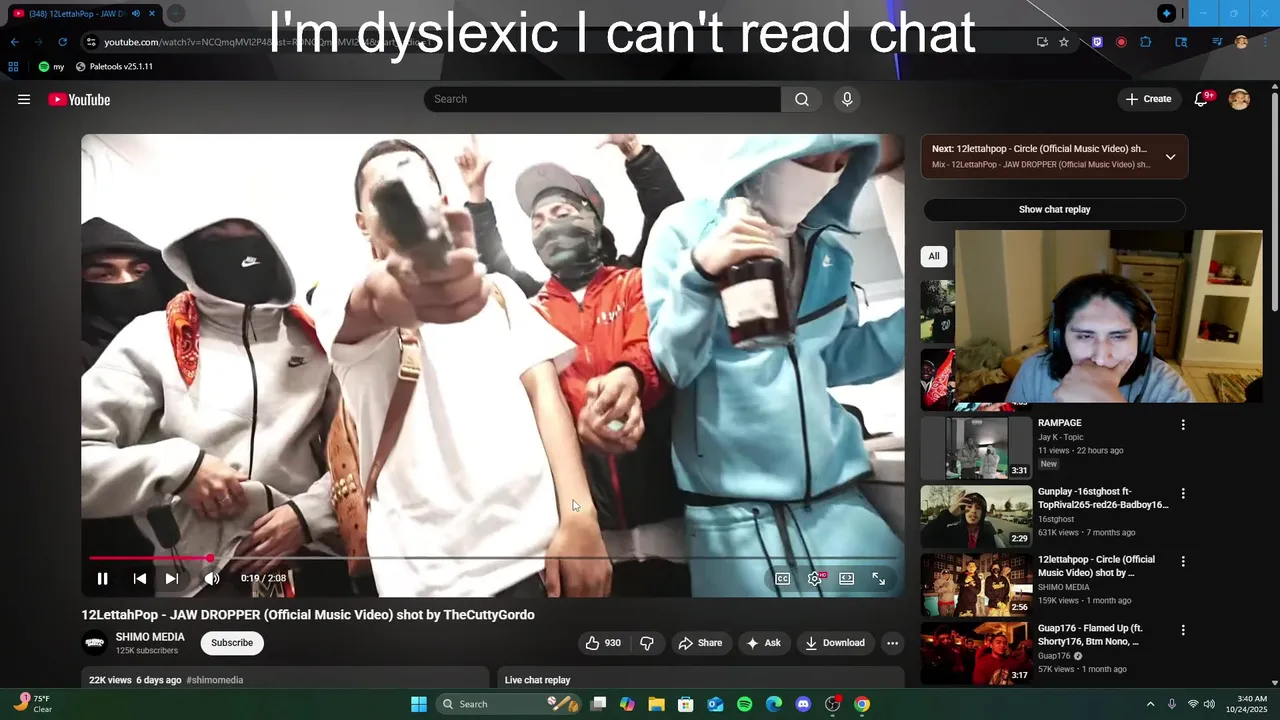Open YouTube notifications bell

(x=1202, y=99)
